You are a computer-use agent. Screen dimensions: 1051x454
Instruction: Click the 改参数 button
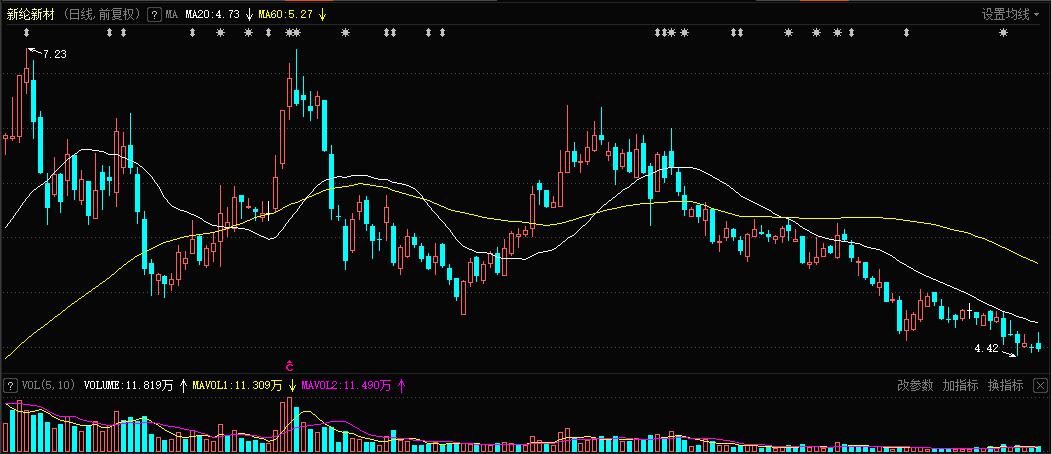coord(915,386)
